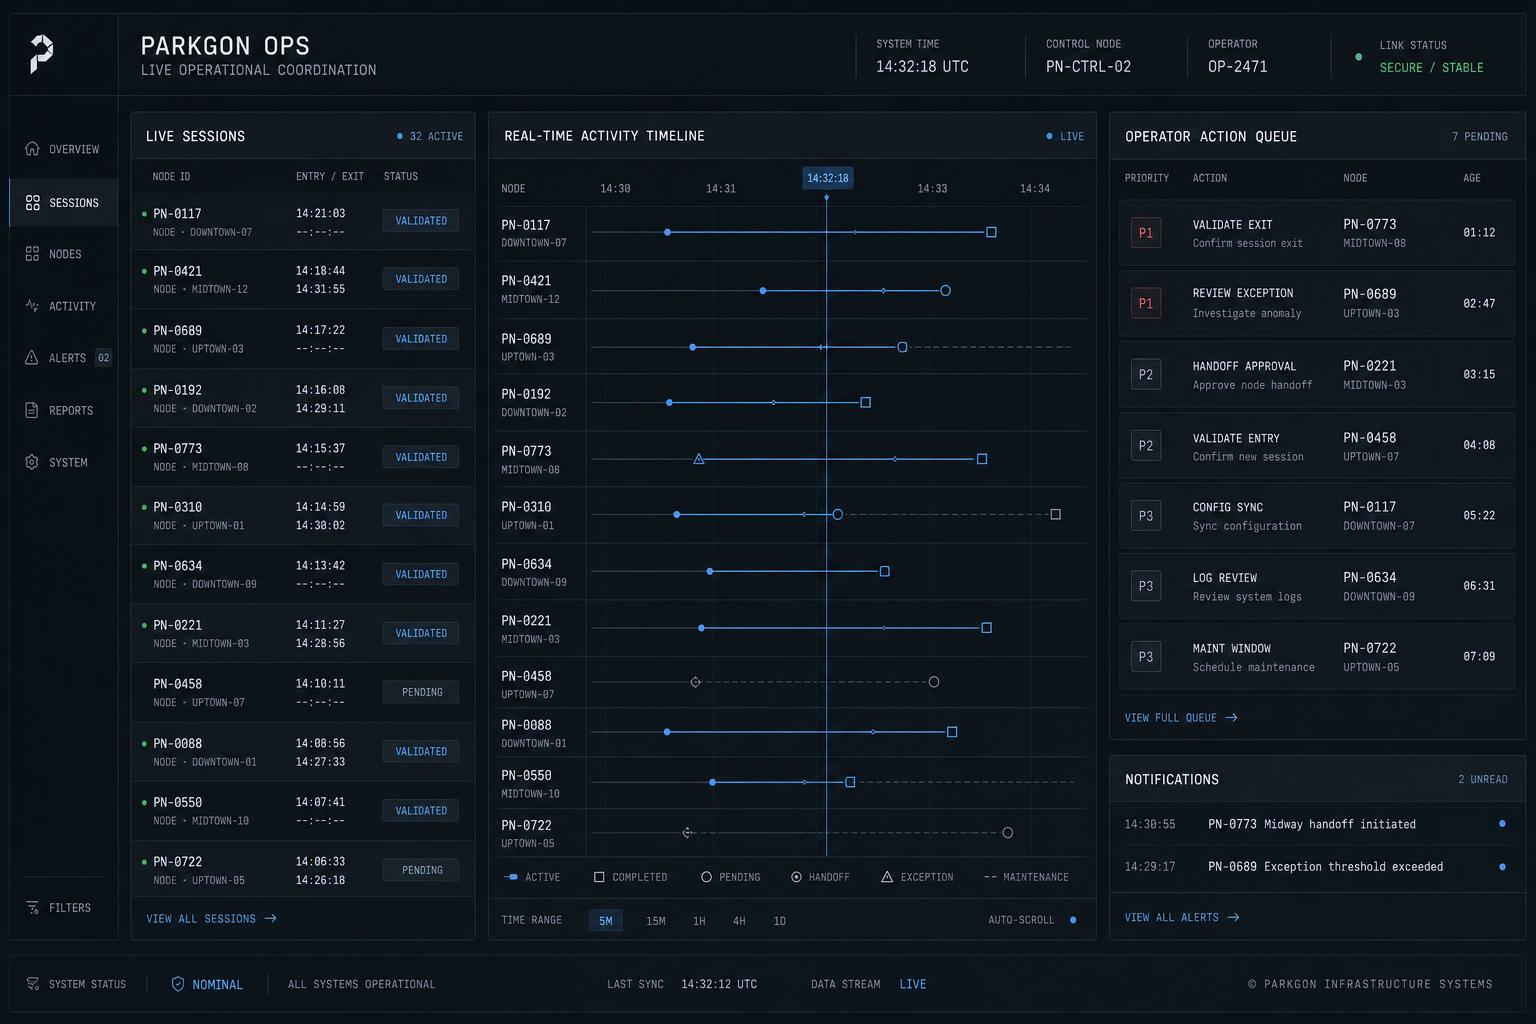Click the pending circle marker on PN-0421 timeline
The height and width of the screenshot is (1024, 1536).
pyautogui.click(x=945, y=291)
